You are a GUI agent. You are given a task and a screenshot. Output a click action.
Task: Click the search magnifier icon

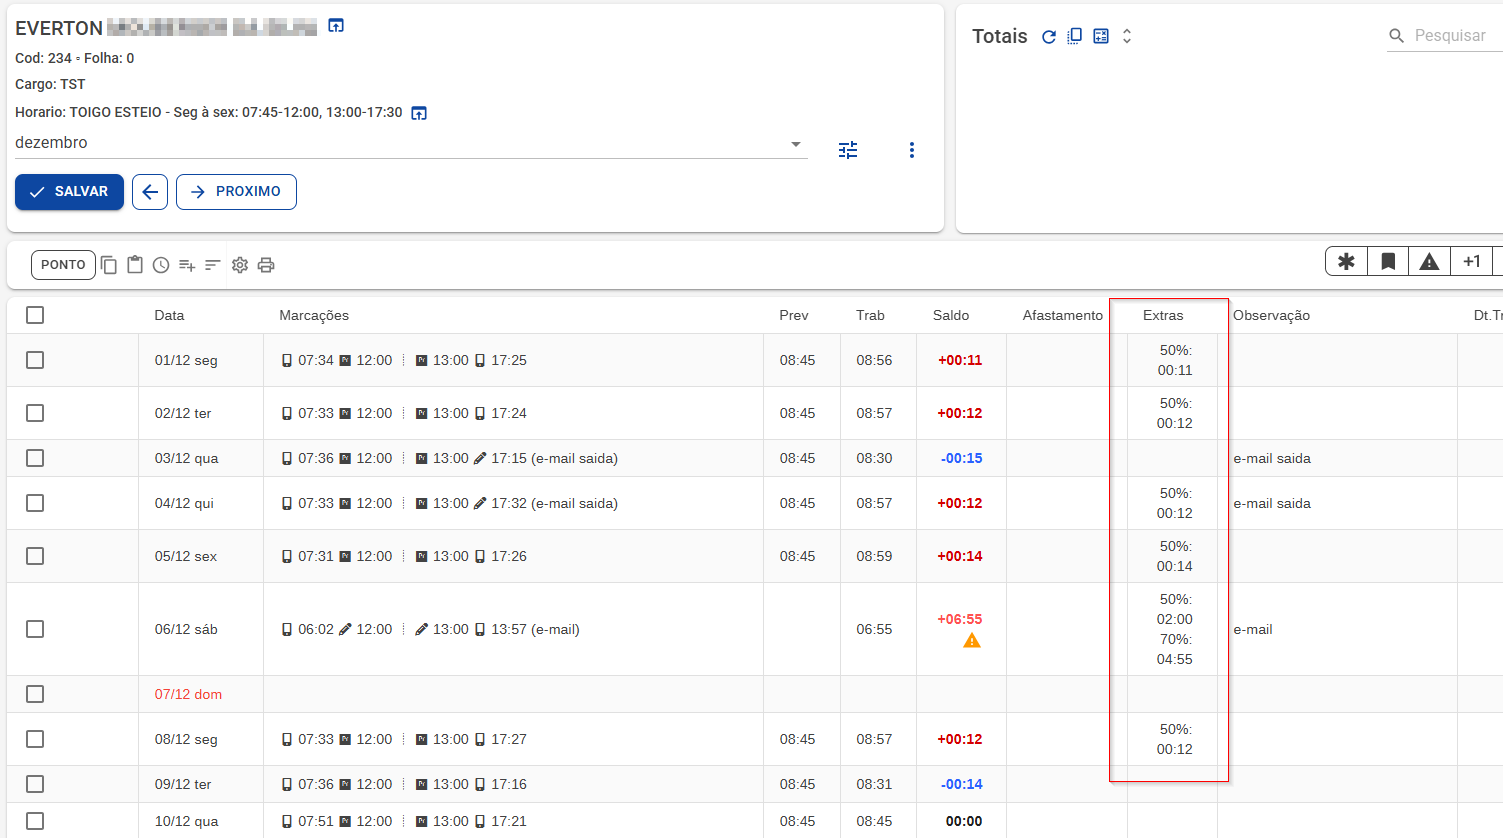[1397, 36]
